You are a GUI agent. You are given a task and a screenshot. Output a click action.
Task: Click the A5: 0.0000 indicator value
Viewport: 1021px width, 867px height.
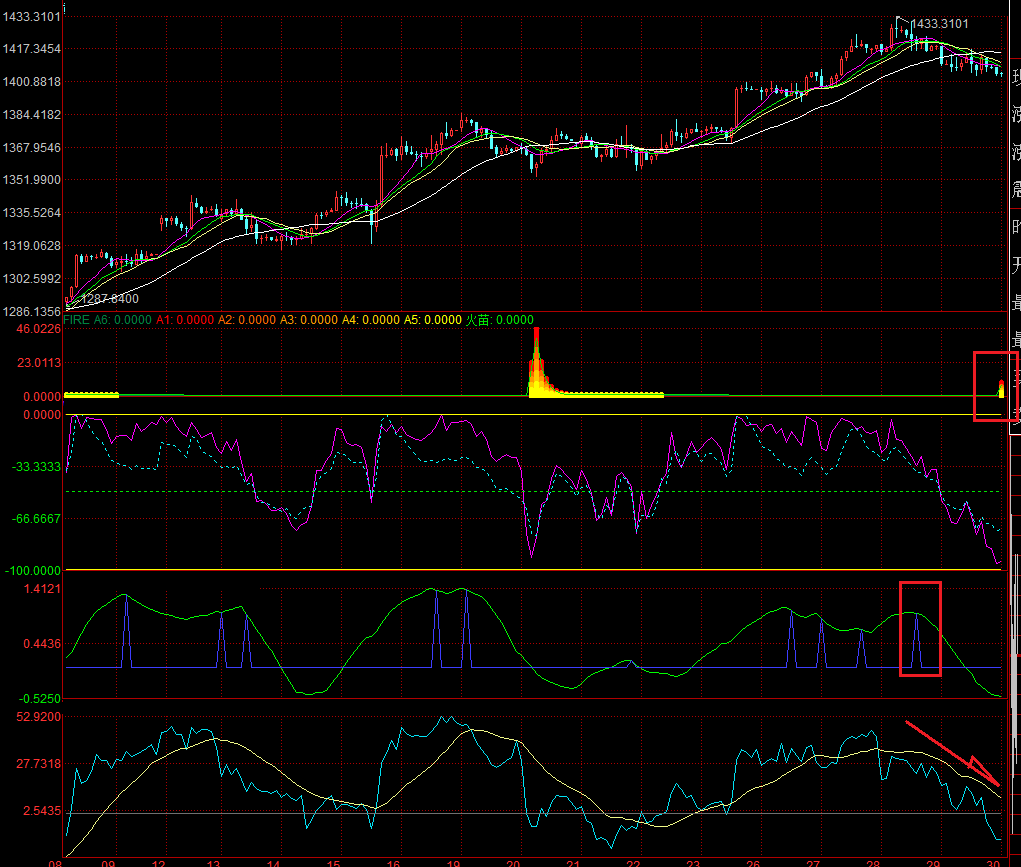432,320
